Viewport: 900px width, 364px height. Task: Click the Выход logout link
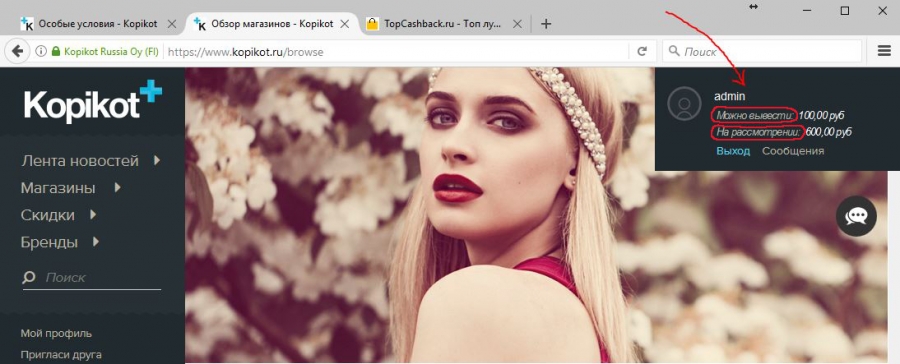(733, 151)
